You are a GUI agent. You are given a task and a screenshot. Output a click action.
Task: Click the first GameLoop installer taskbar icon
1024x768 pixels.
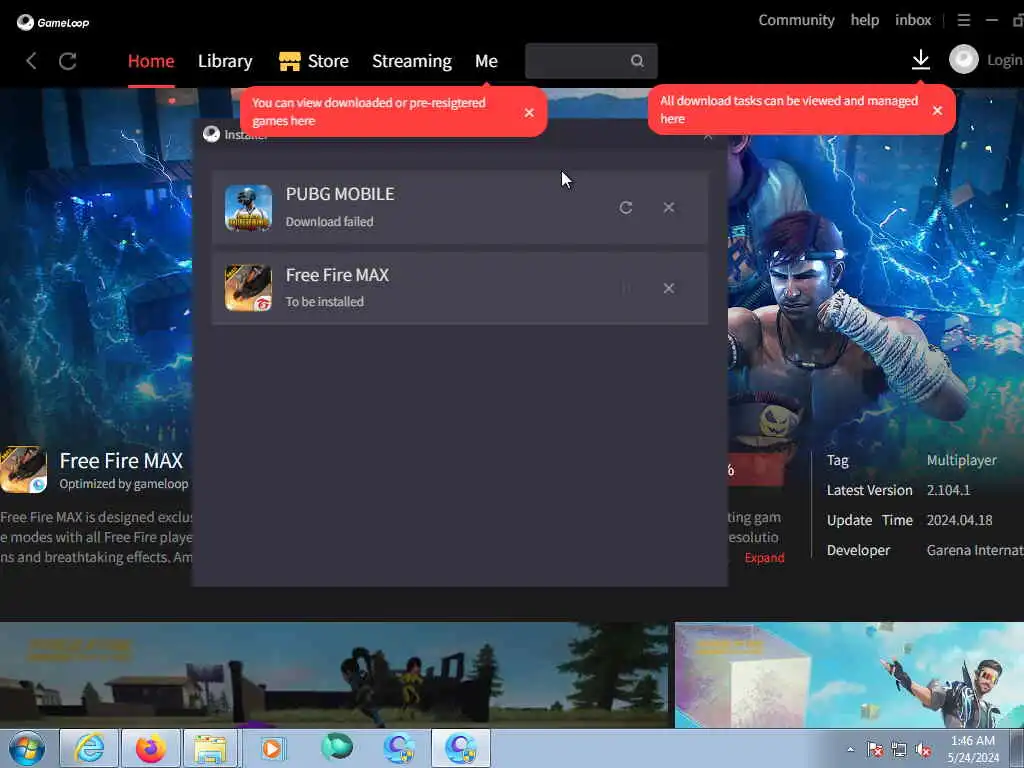pyautogui.click(x=399, y=748)
